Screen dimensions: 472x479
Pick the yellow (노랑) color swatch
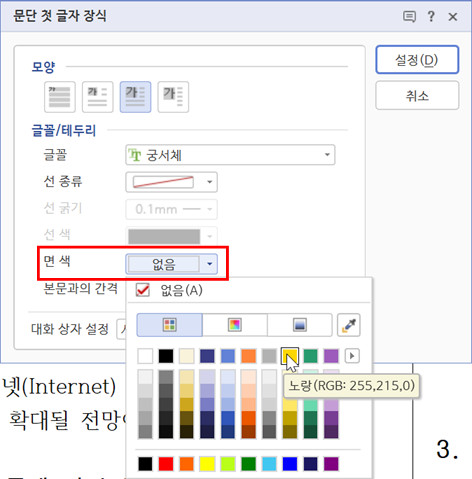coord(290,356)
